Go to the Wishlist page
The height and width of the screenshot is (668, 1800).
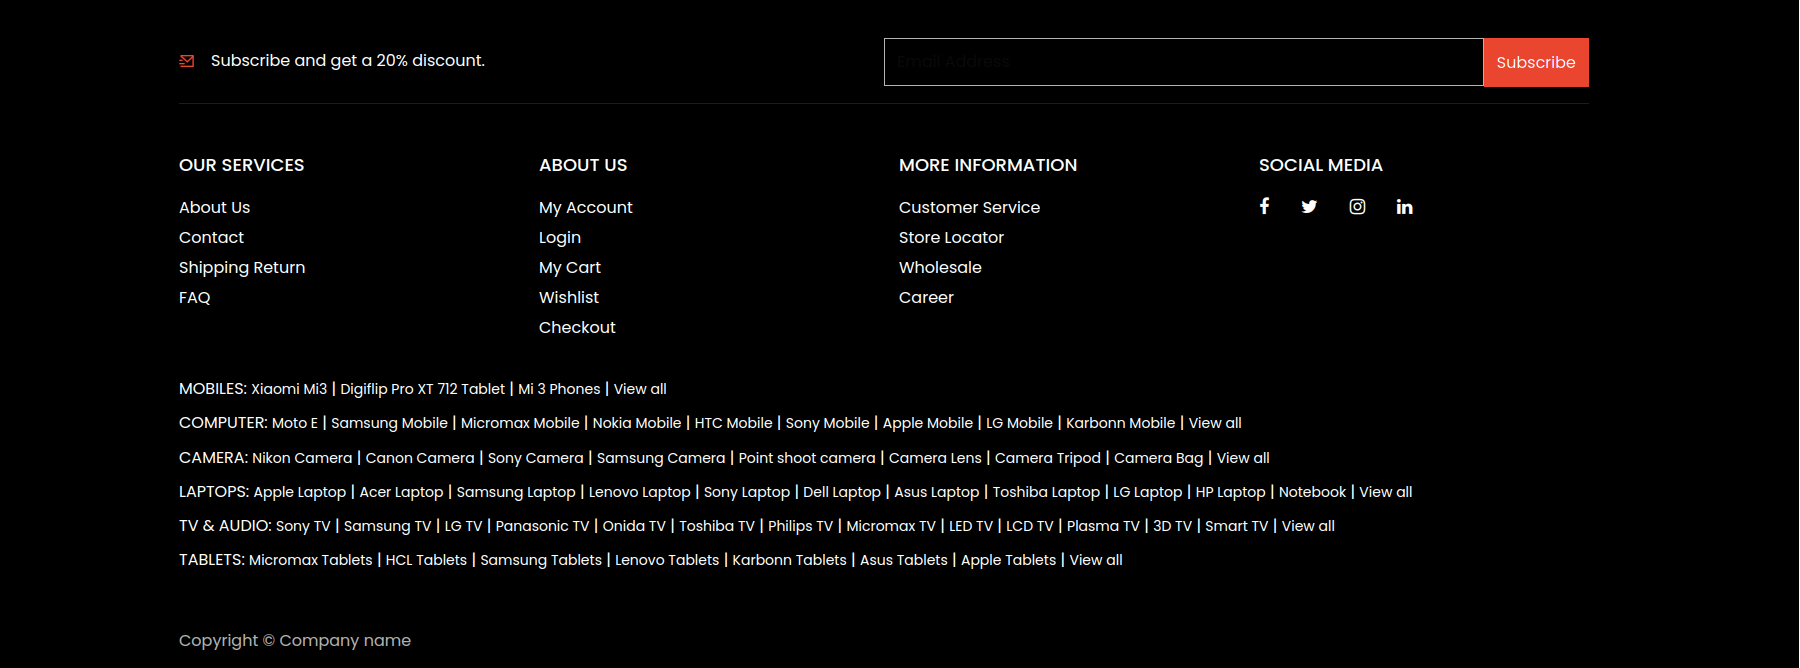point(569,297)
